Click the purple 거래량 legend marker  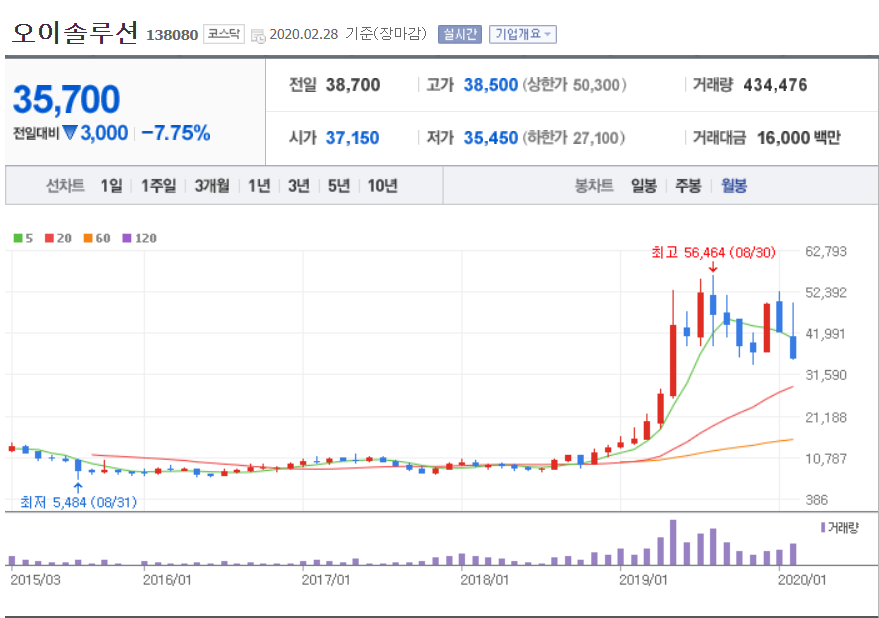click(x=823, y=527)
